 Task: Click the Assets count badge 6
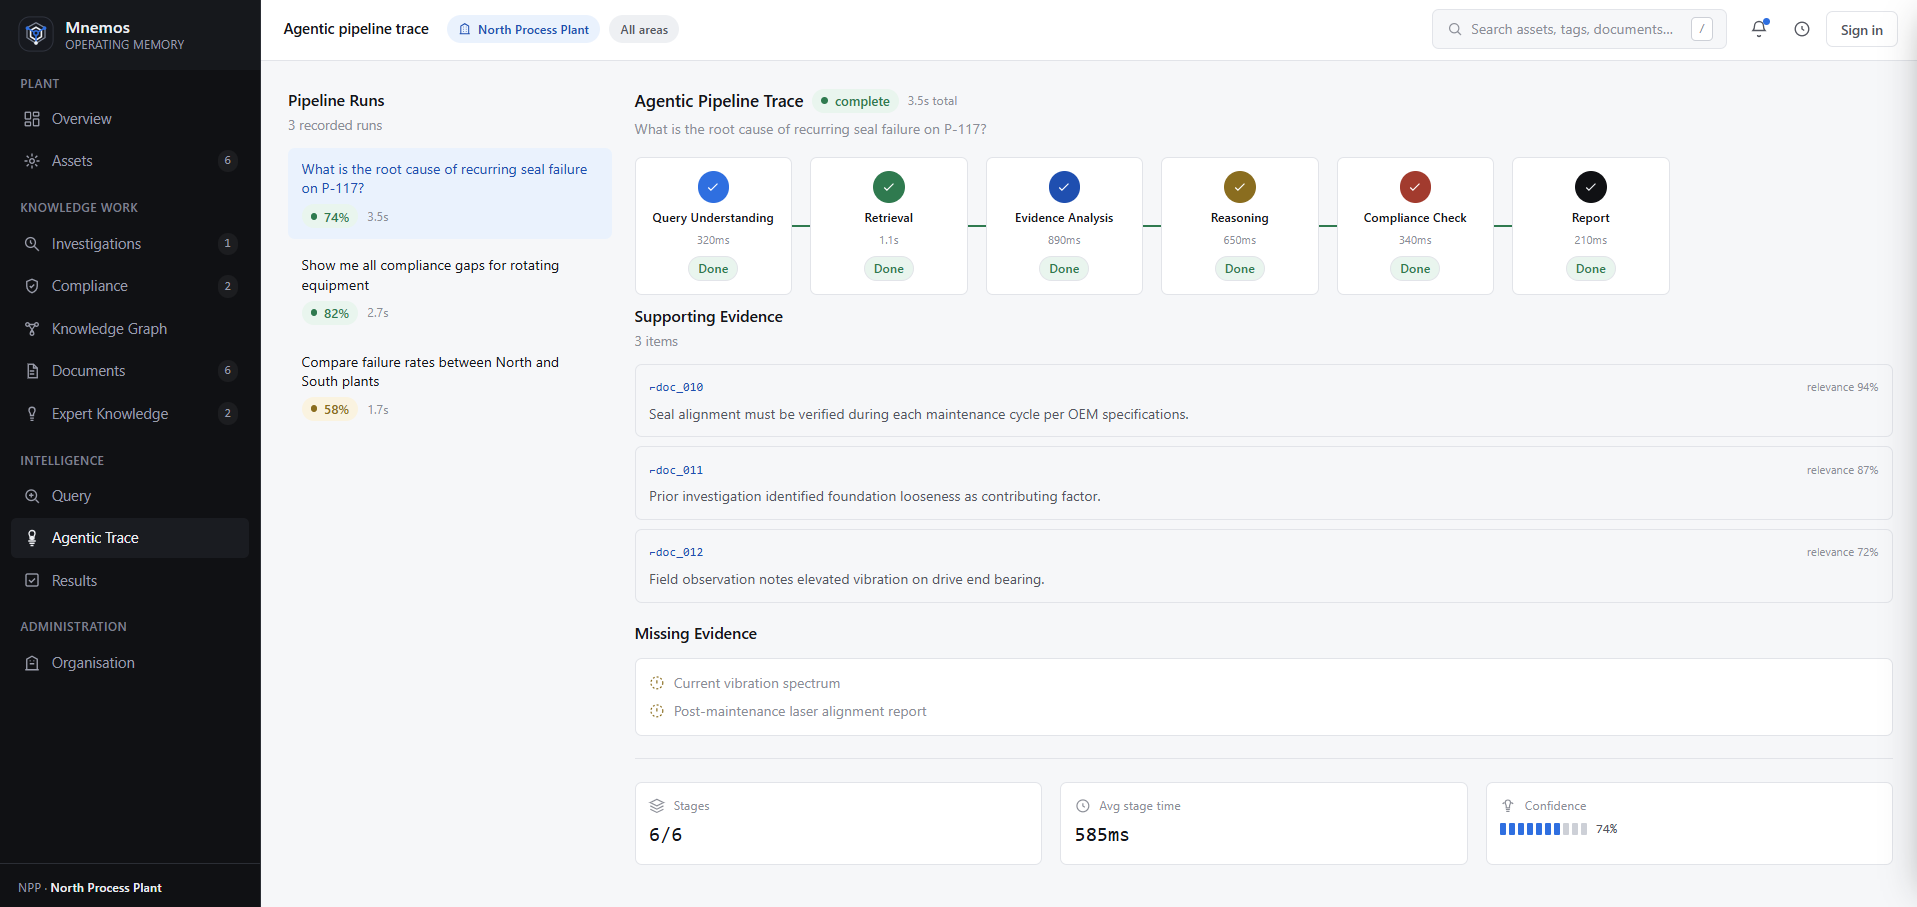point(228,161)
